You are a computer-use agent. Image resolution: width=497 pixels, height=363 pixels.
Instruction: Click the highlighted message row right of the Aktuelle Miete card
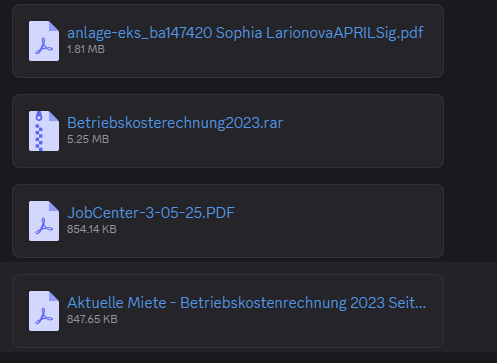pos(470,307)
